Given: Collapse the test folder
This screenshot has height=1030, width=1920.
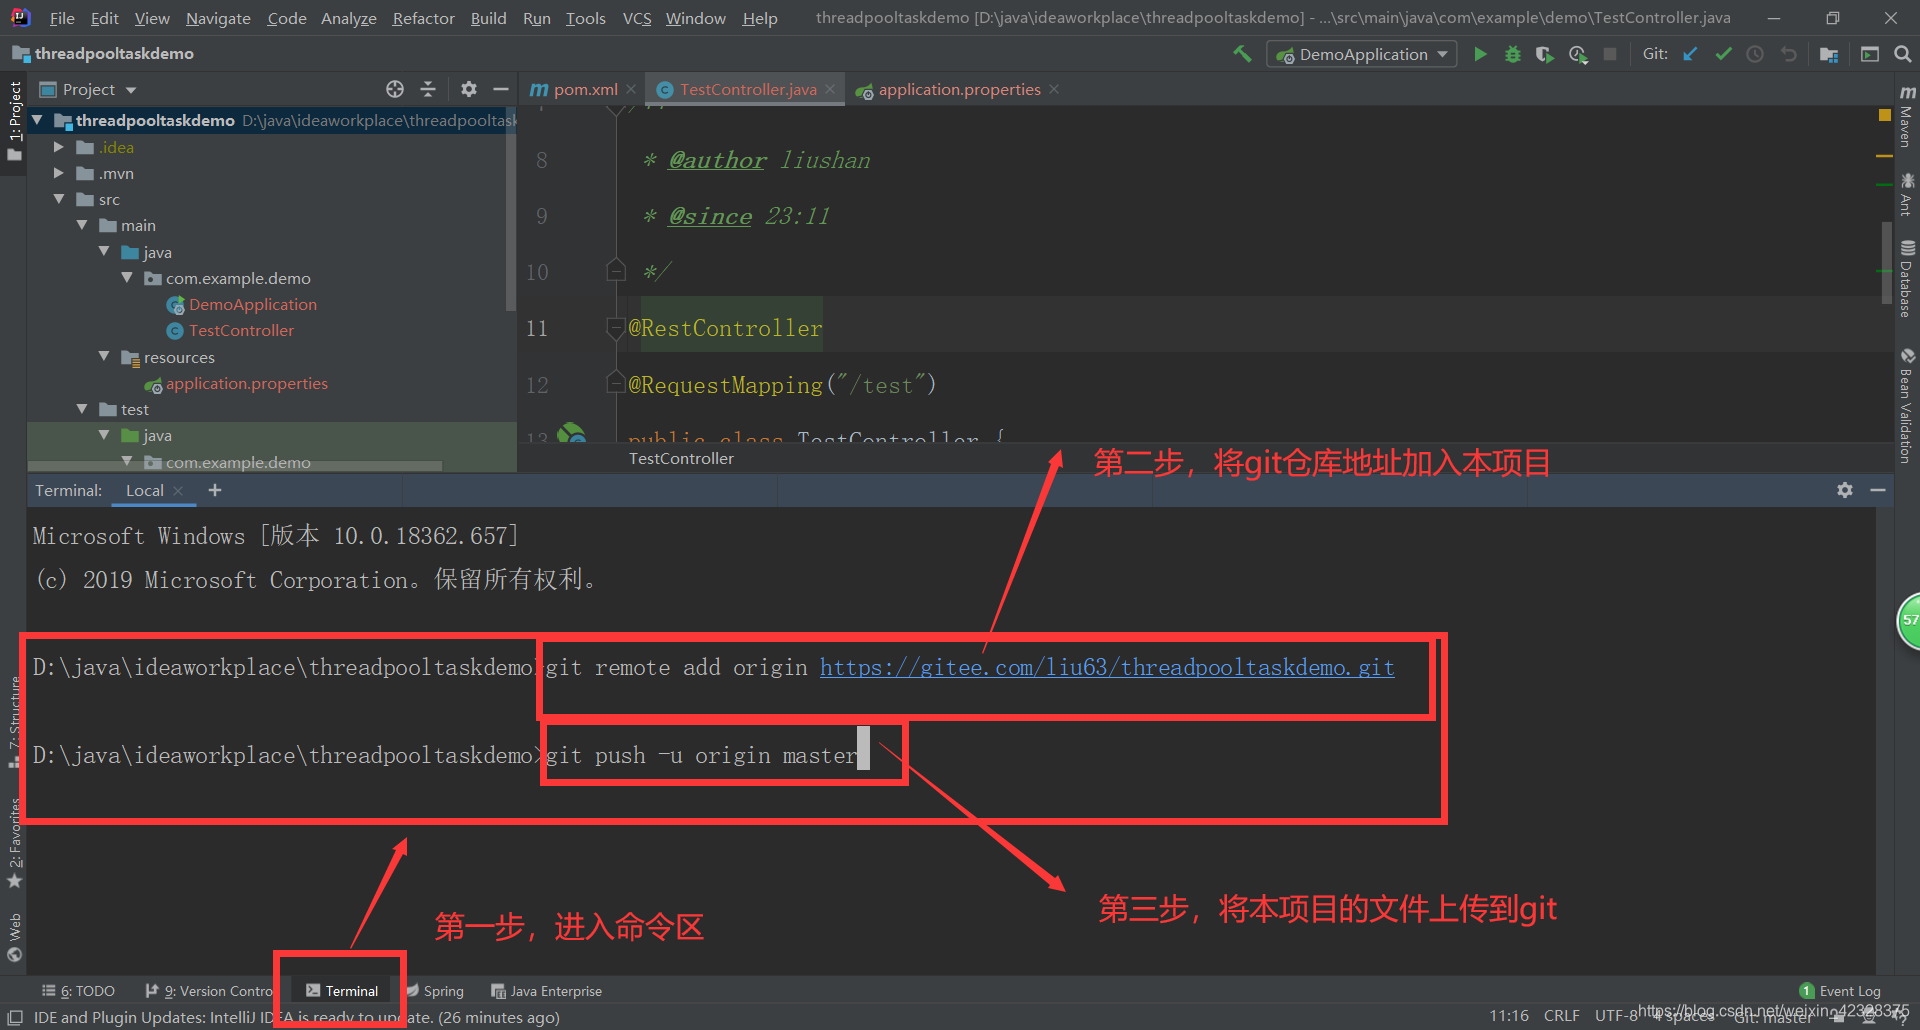Looking at the screenshot, I should 82,409.
